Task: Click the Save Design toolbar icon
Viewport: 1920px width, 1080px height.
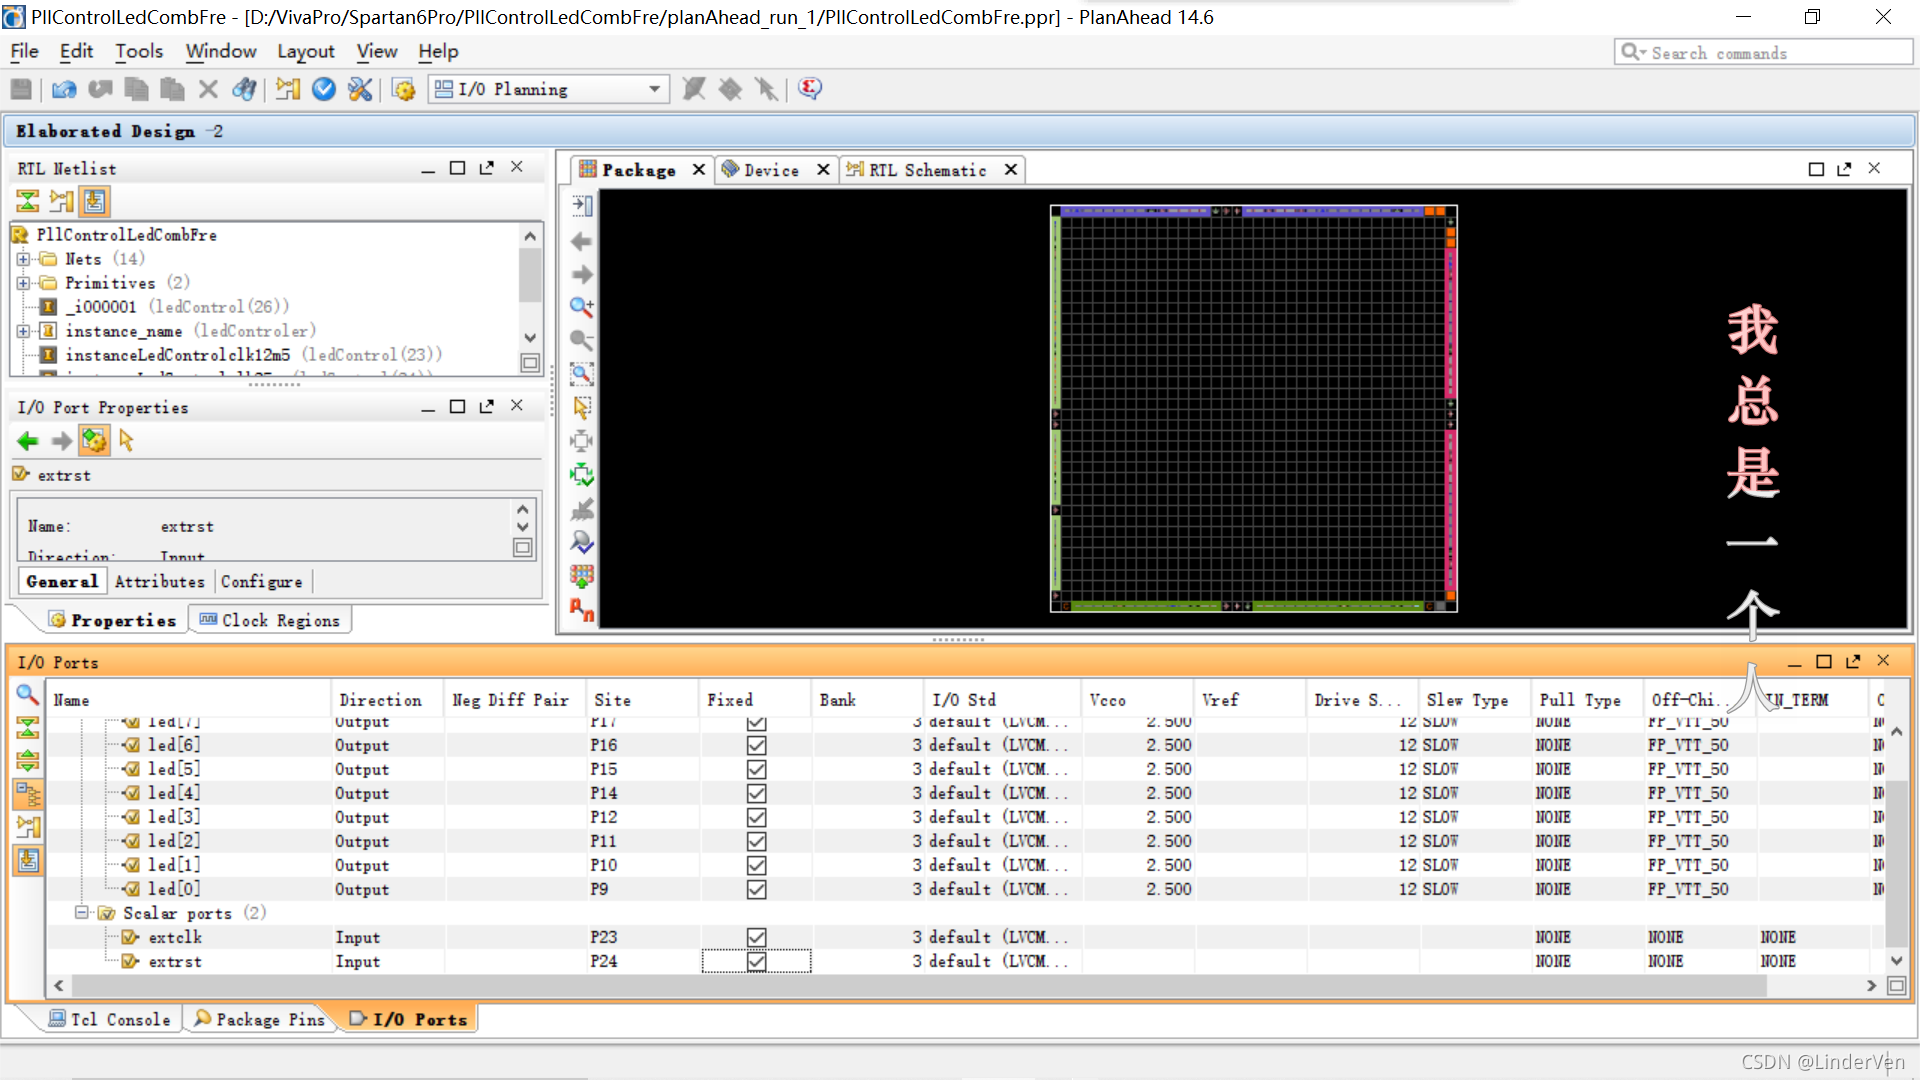Action: (x=21, y=89)
